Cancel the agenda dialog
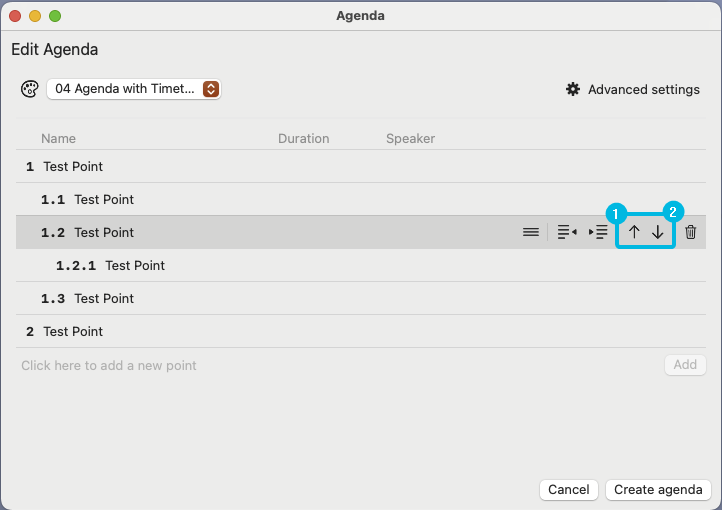This screenshot has height=510, width=722. point(569,489)
